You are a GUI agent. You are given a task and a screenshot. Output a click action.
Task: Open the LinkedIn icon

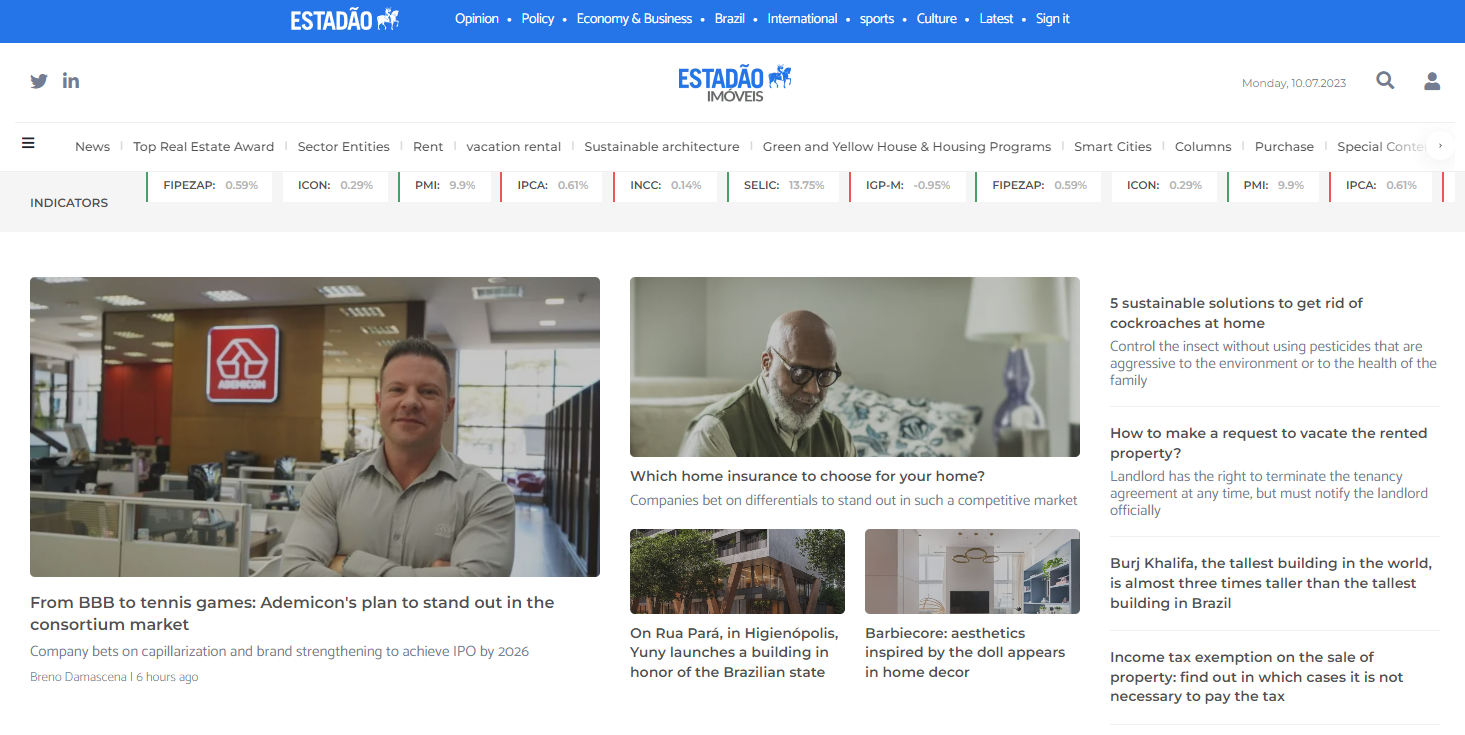70,80
